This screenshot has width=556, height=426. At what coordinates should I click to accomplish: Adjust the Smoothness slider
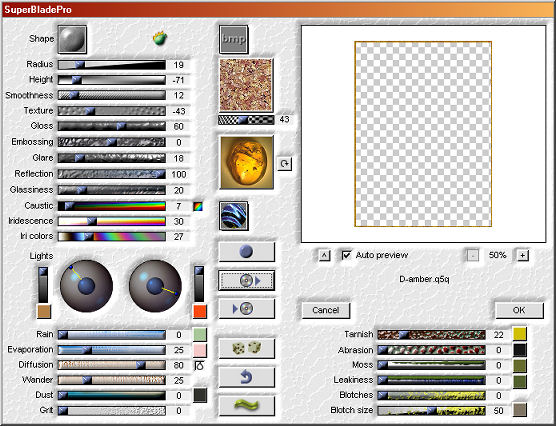112,95
